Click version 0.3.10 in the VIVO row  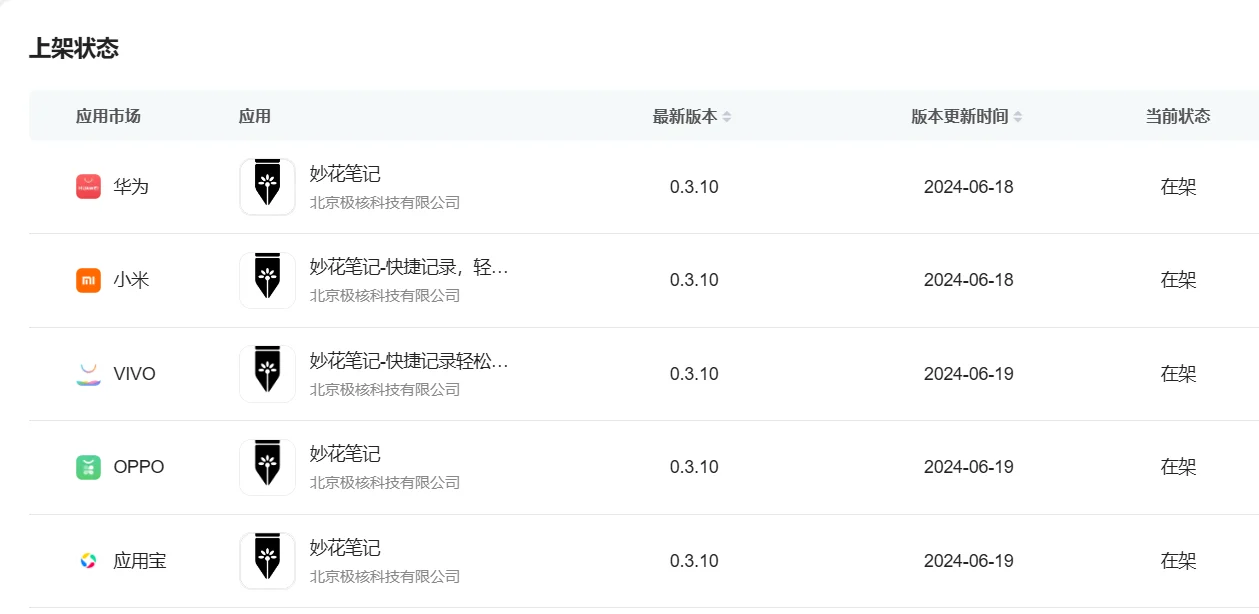pos(694,373)
